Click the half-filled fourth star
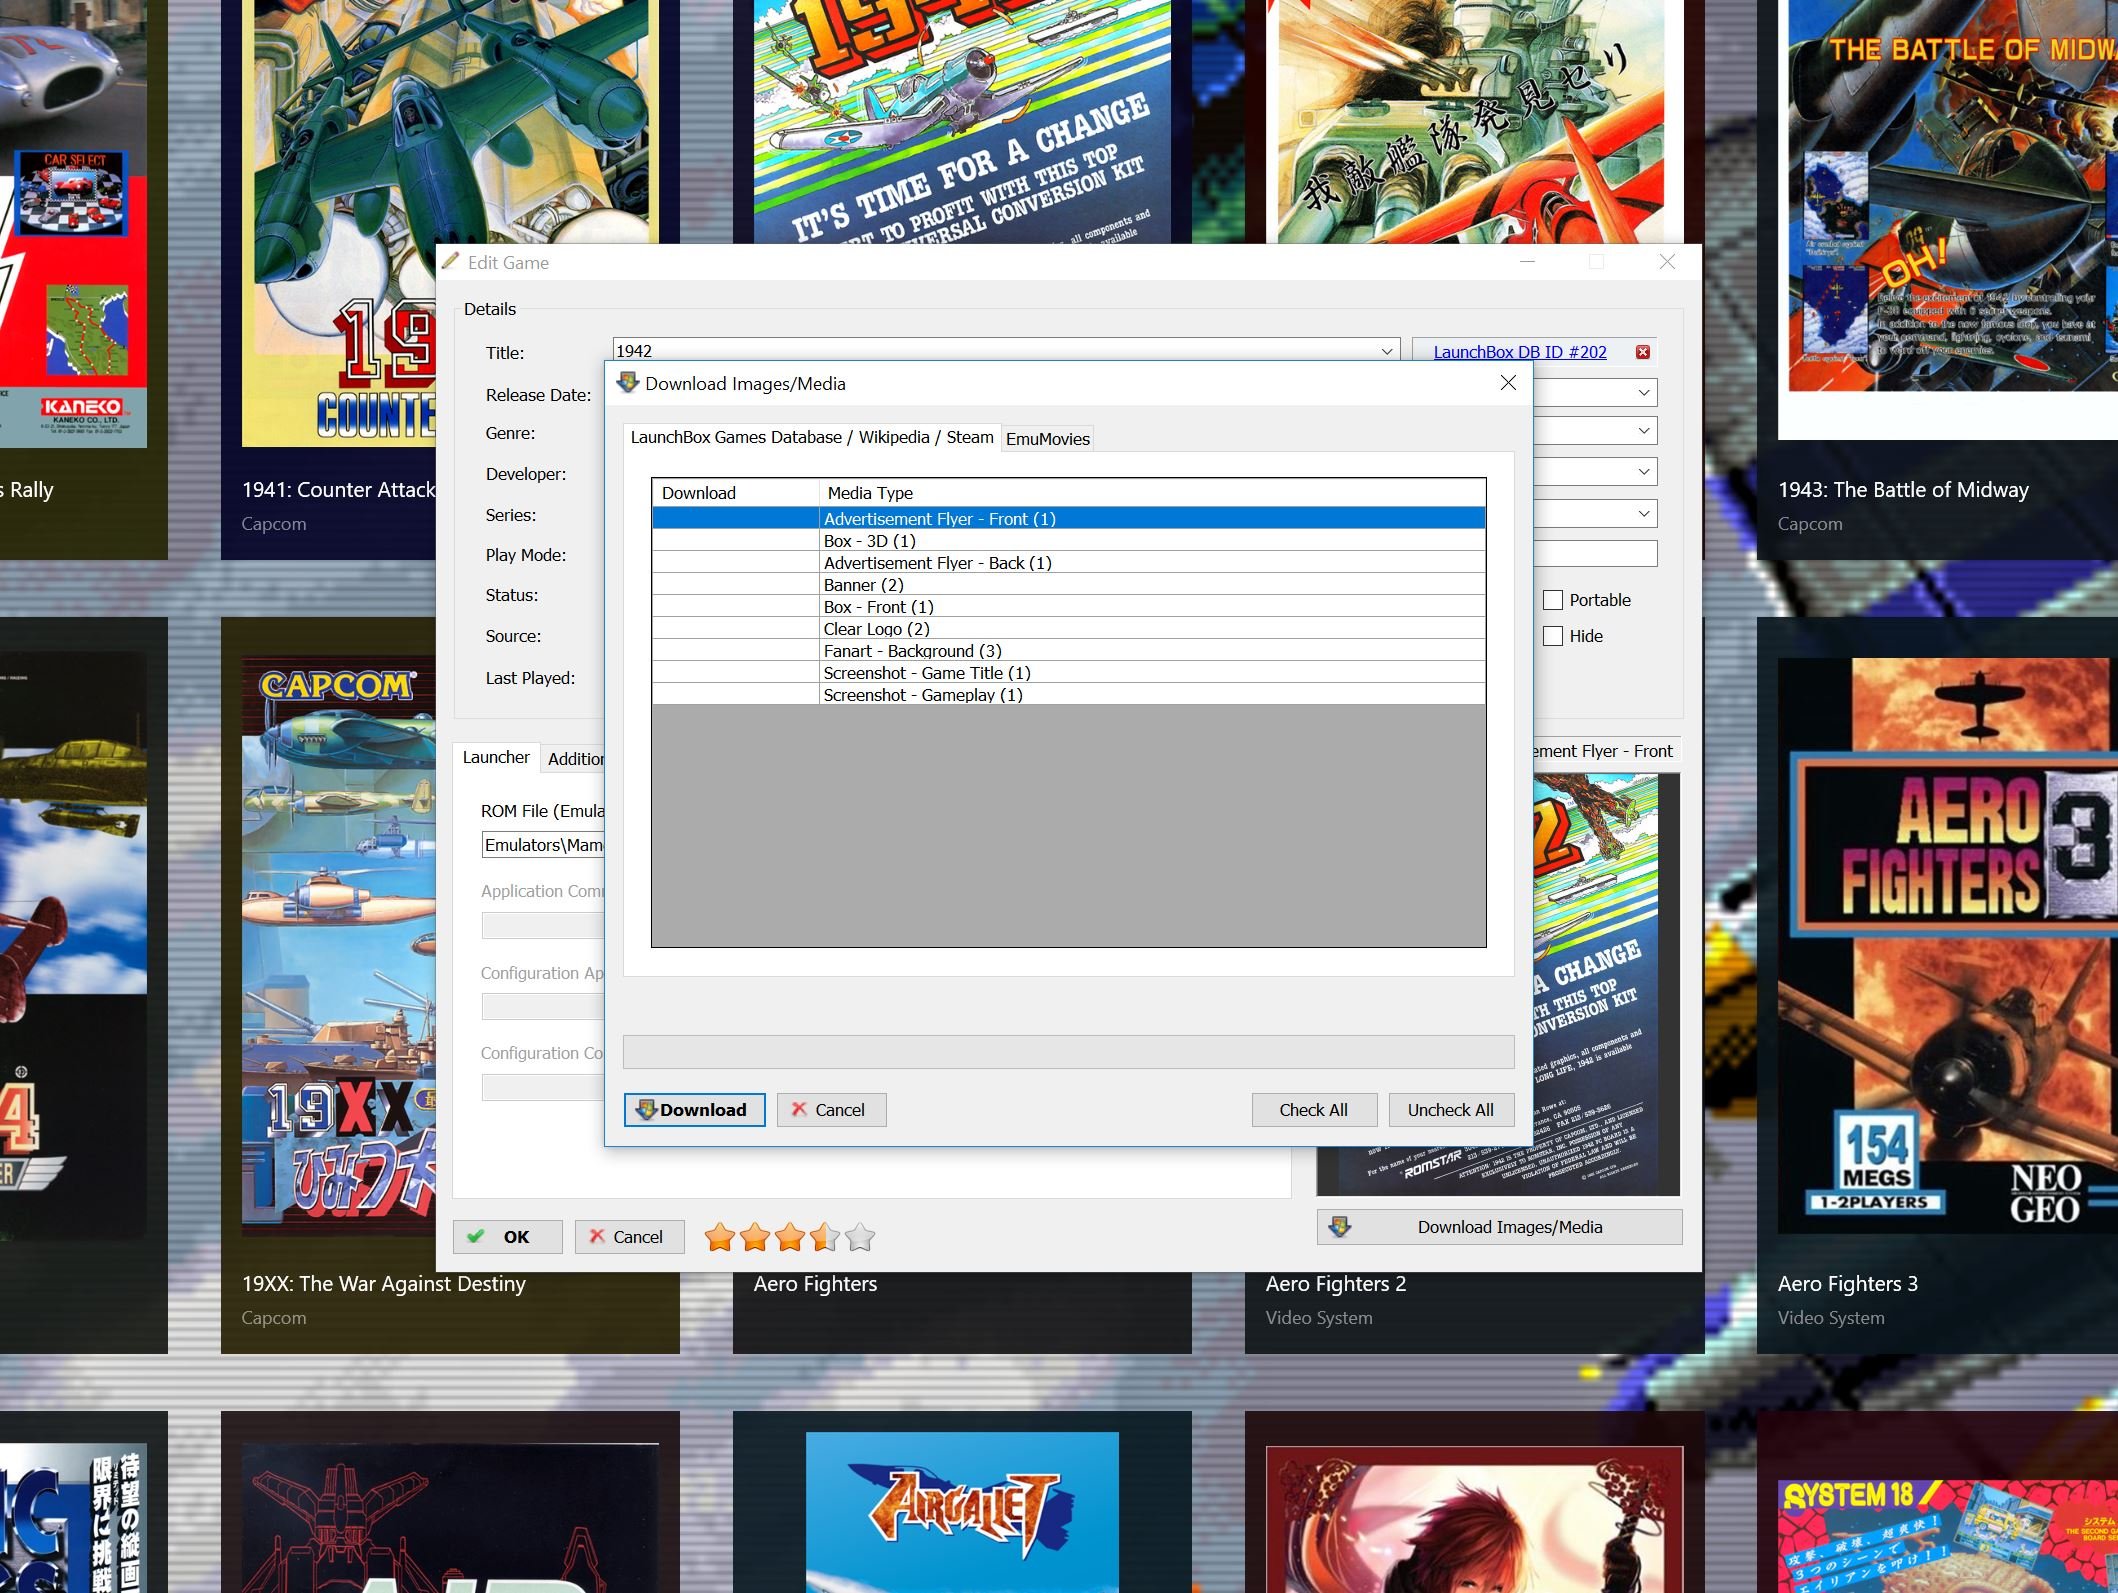The width and height of the screenshot is (2118, 1593). pos(825,1237)
